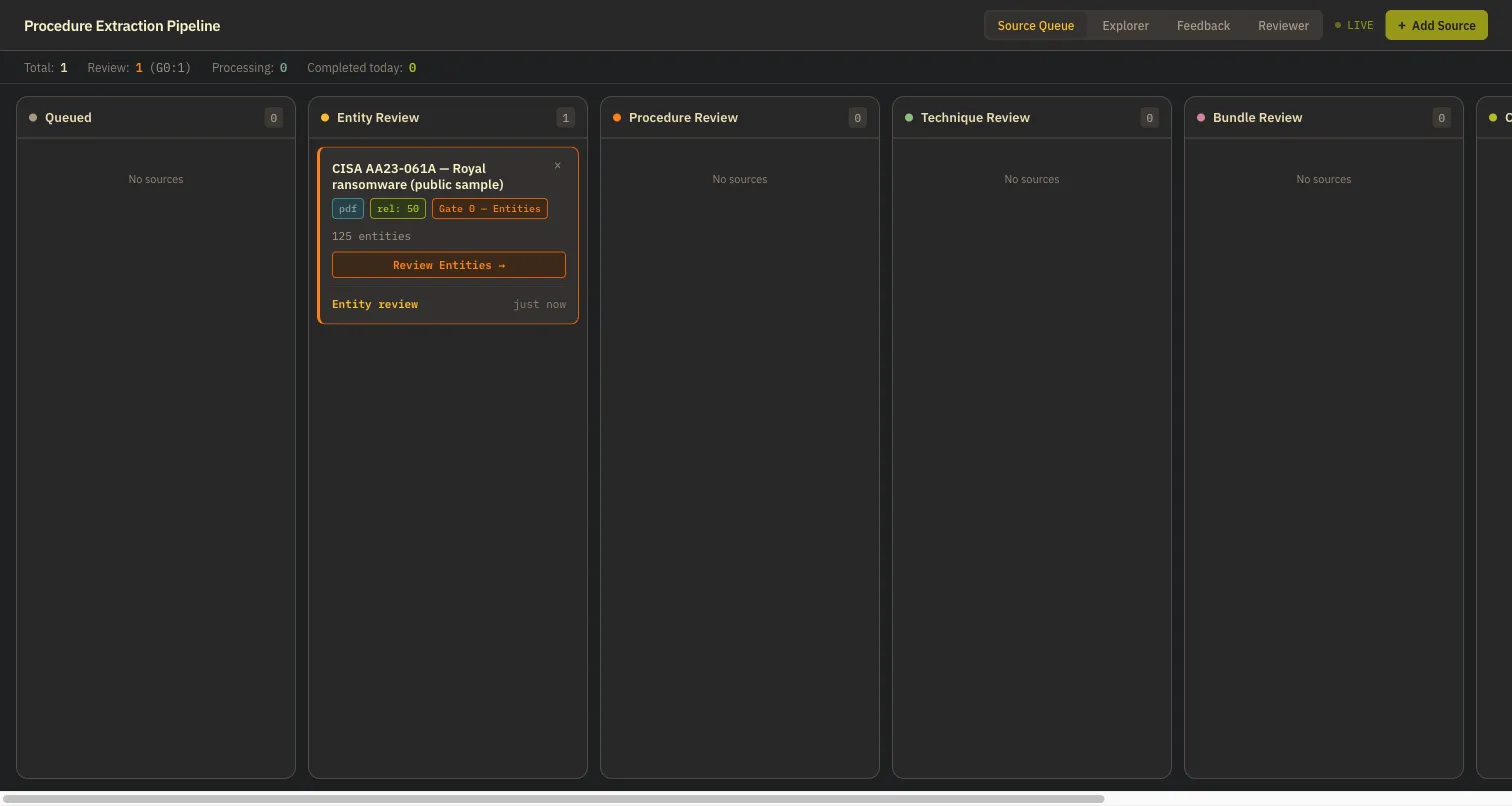Click the orange dot beside Procedure Review
Viewport: 1512px width, 806px height.
(617, 118)
